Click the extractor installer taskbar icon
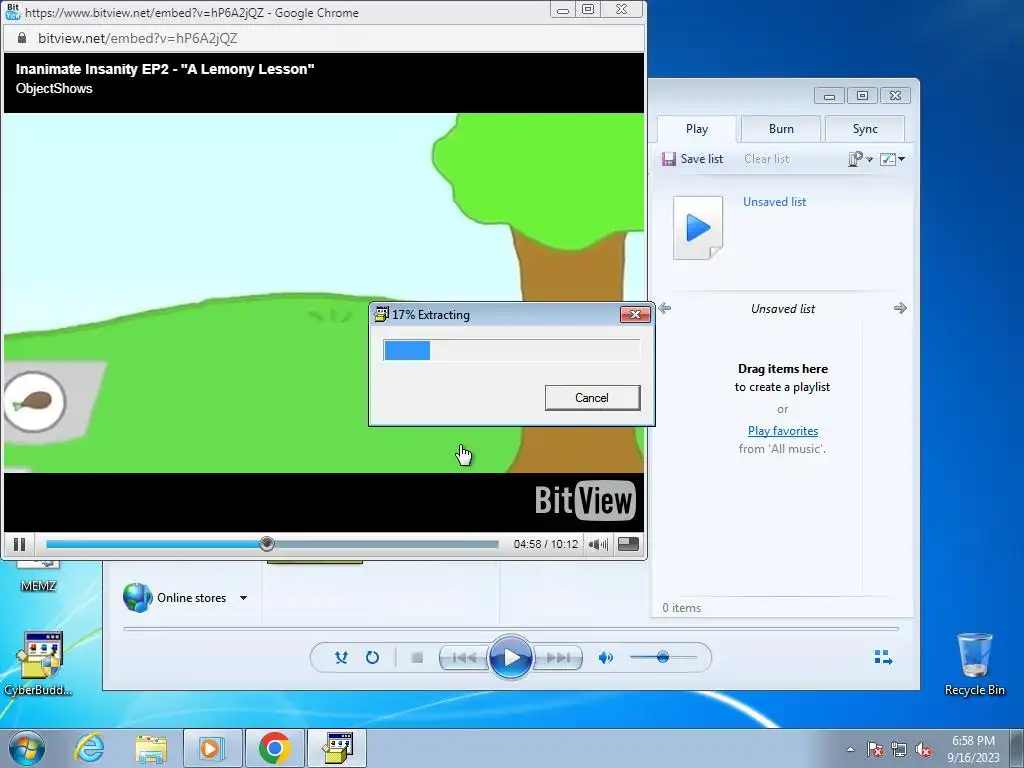 (x=337, y=748)
